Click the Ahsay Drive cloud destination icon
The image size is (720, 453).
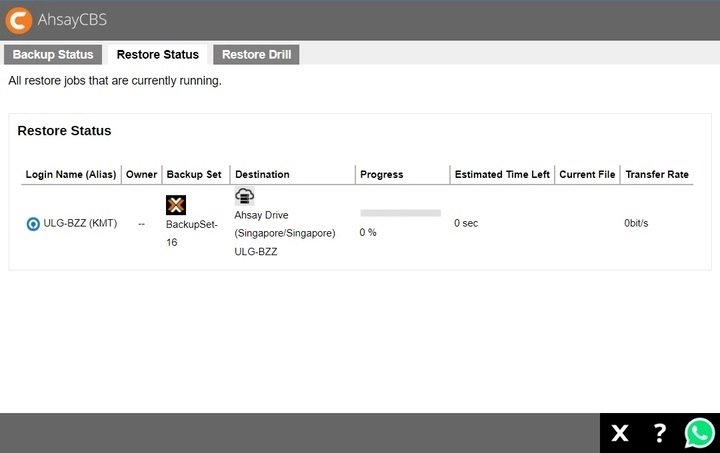(244, 196)
